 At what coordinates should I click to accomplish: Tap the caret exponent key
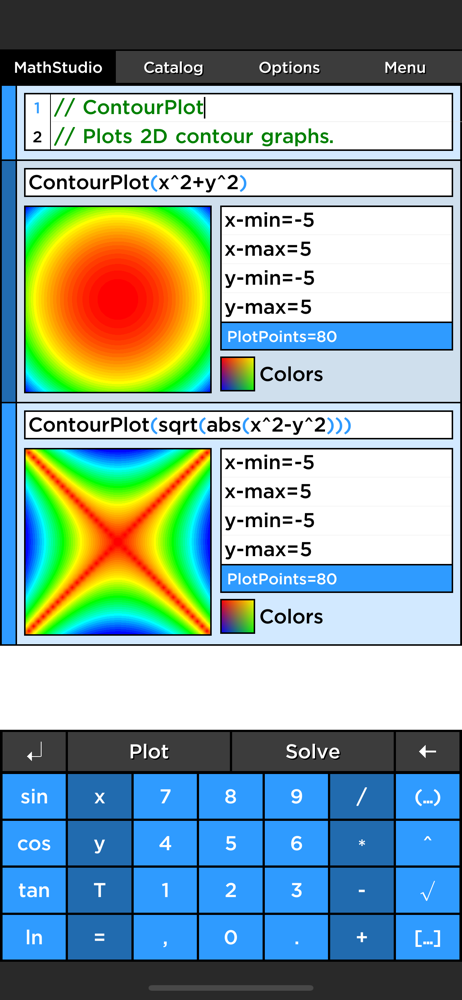point(427,843)
